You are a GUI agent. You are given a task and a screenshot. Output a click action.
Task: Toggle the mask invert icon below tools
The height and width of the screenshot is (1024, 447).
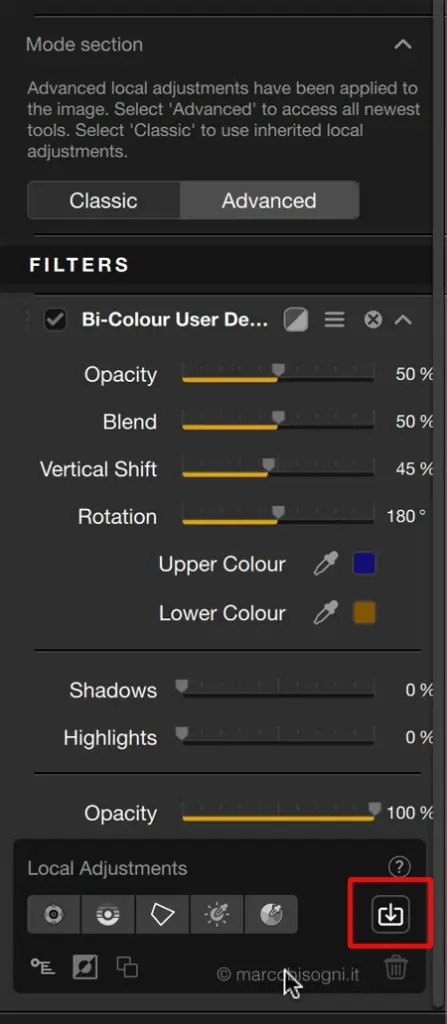(85, 967)
